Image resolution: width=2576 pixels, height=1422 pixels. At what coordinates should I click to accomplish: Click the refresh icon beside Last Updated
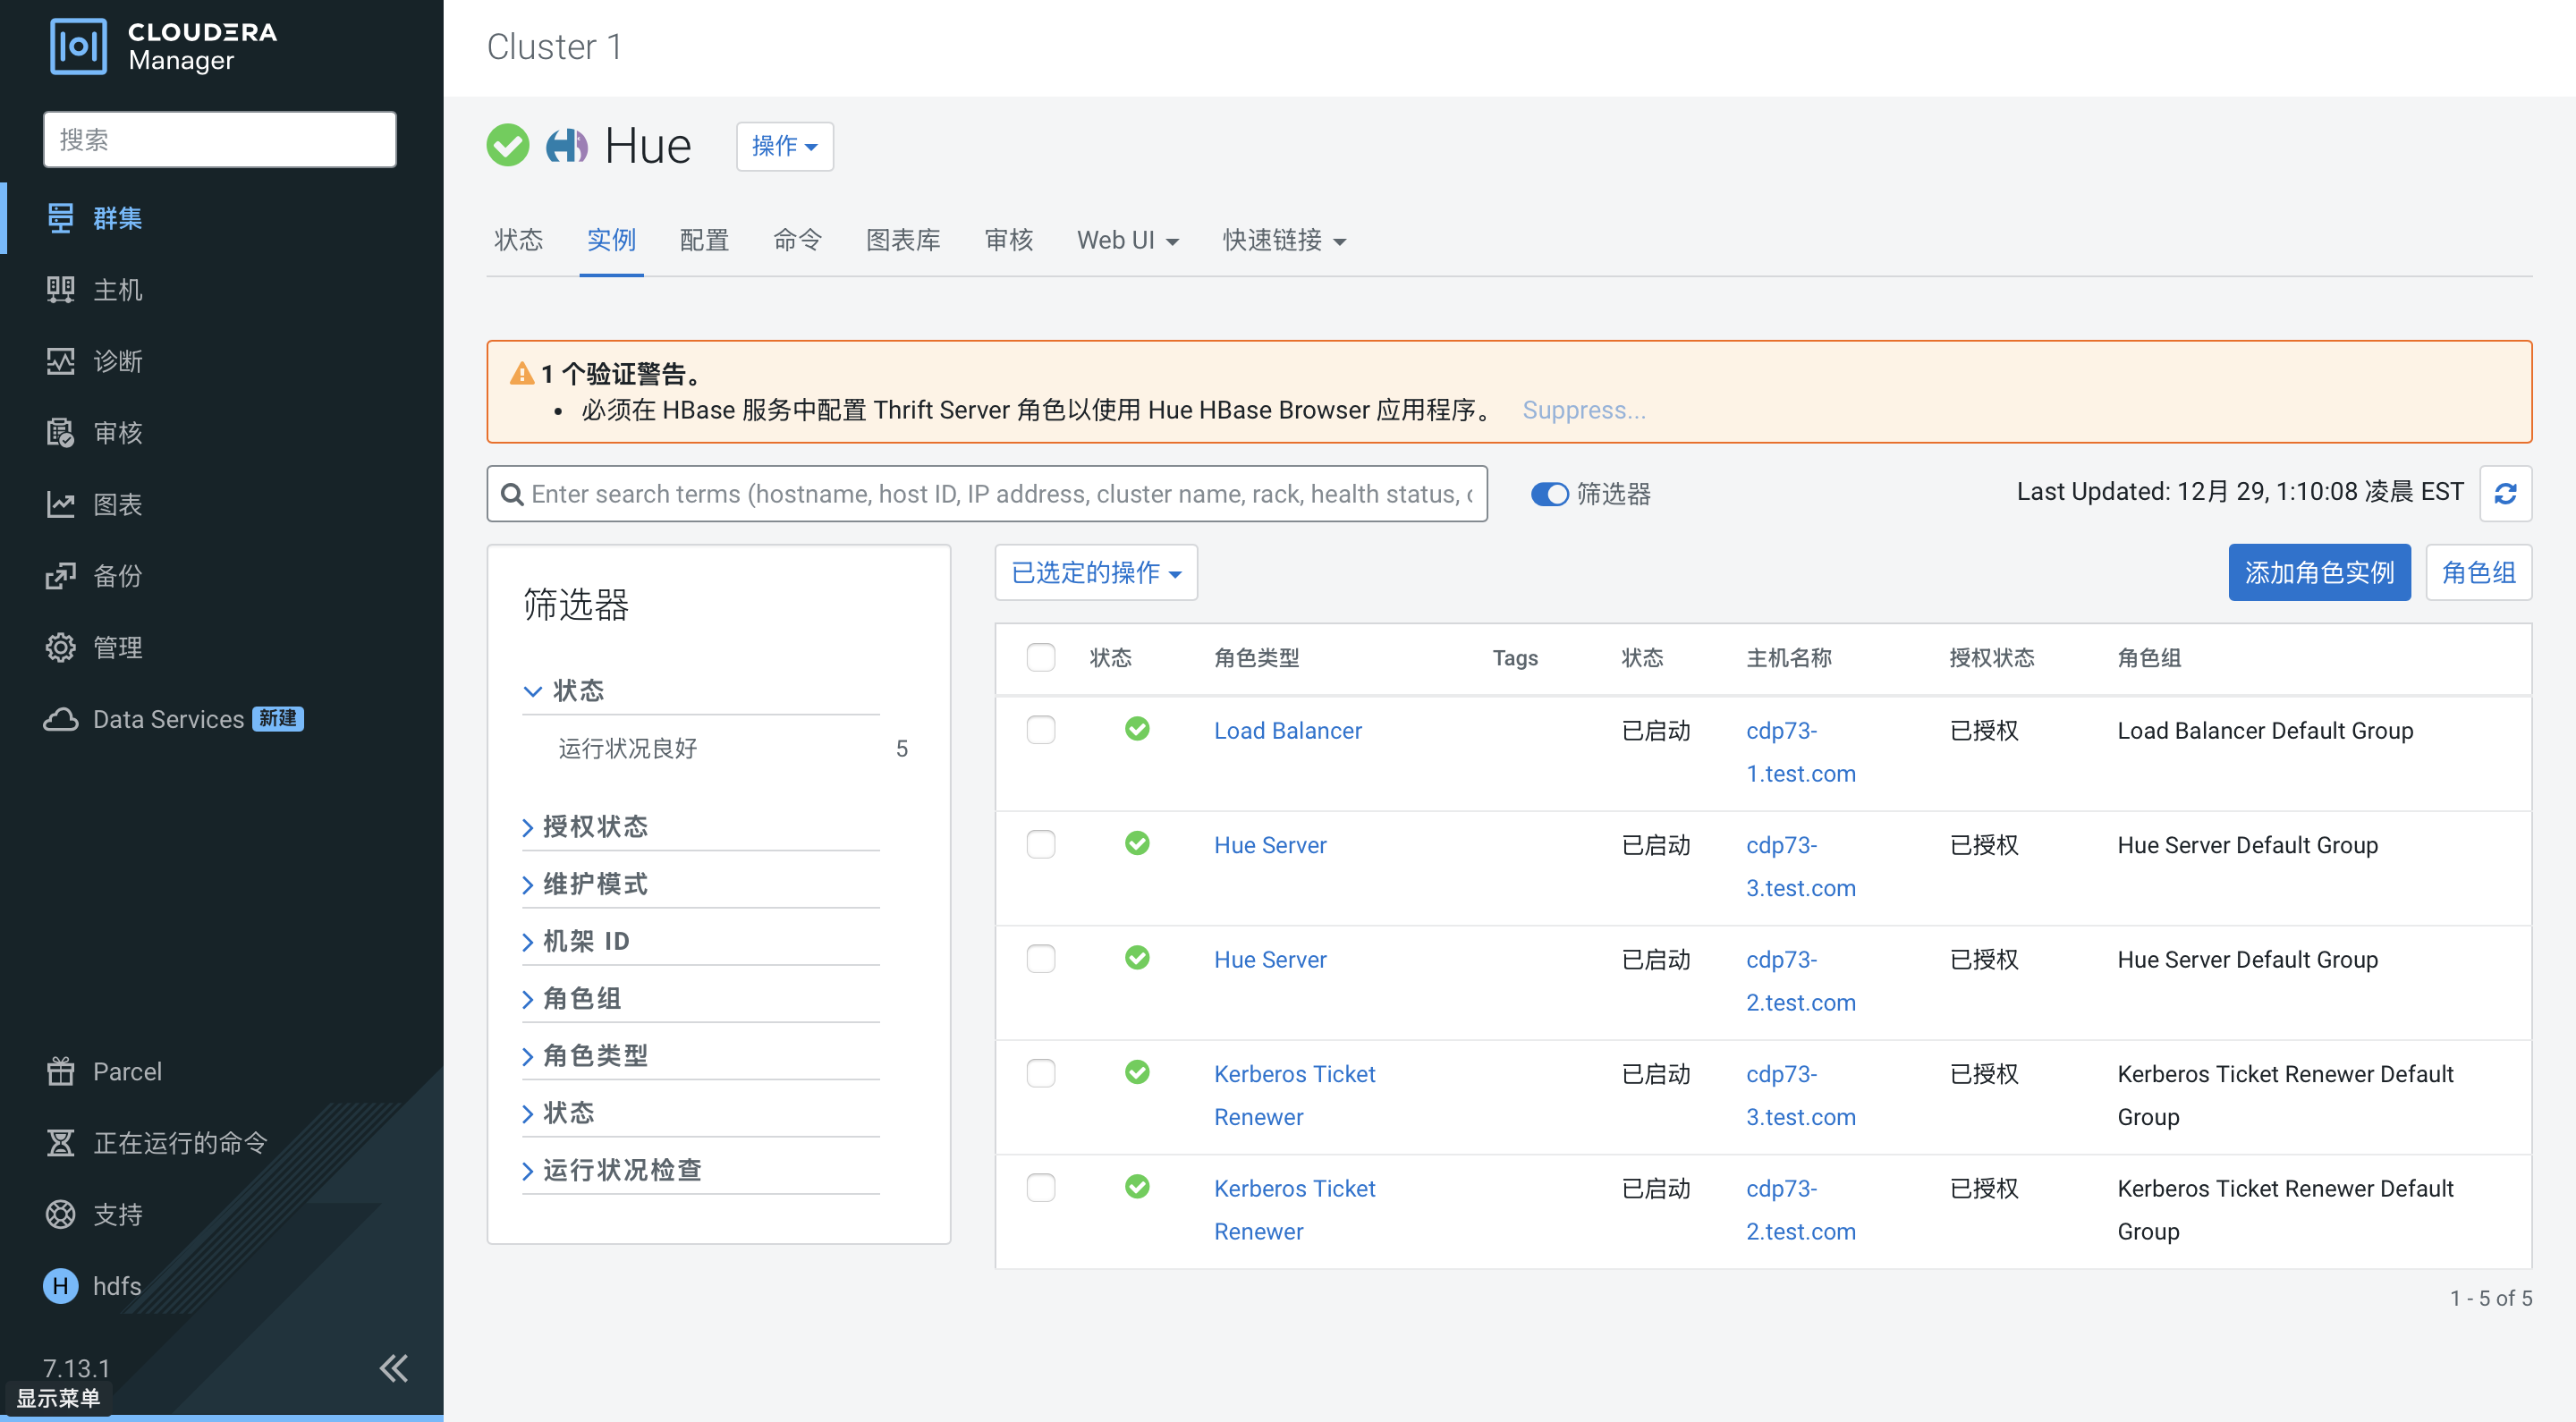(x=2504, y=493)
